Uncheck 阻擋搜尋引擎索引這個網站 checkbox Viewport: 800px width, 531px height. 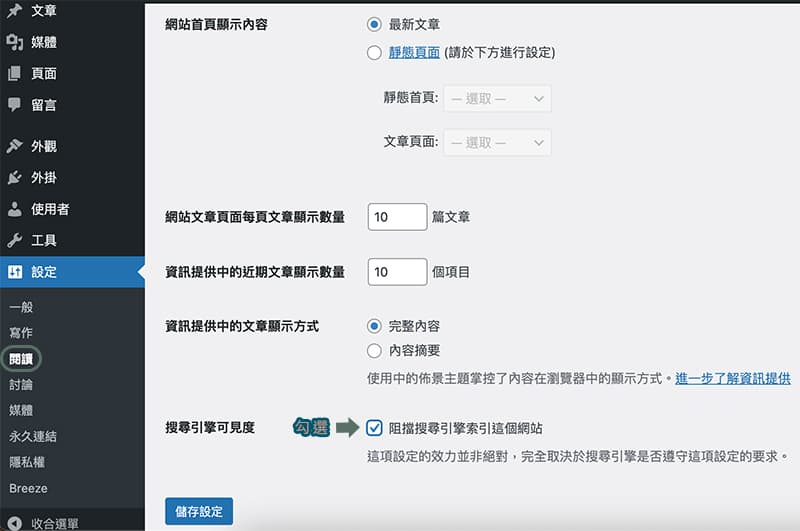(374, 428)
